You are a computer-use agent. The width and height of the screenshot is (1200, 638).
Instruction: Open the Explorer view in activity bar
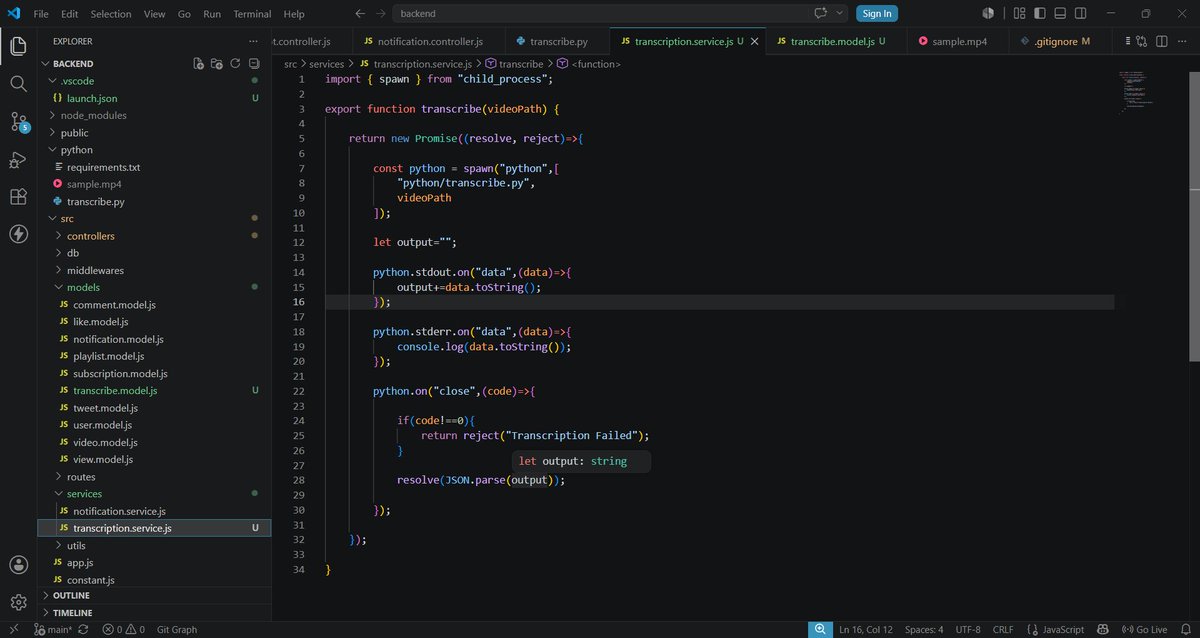18,46
